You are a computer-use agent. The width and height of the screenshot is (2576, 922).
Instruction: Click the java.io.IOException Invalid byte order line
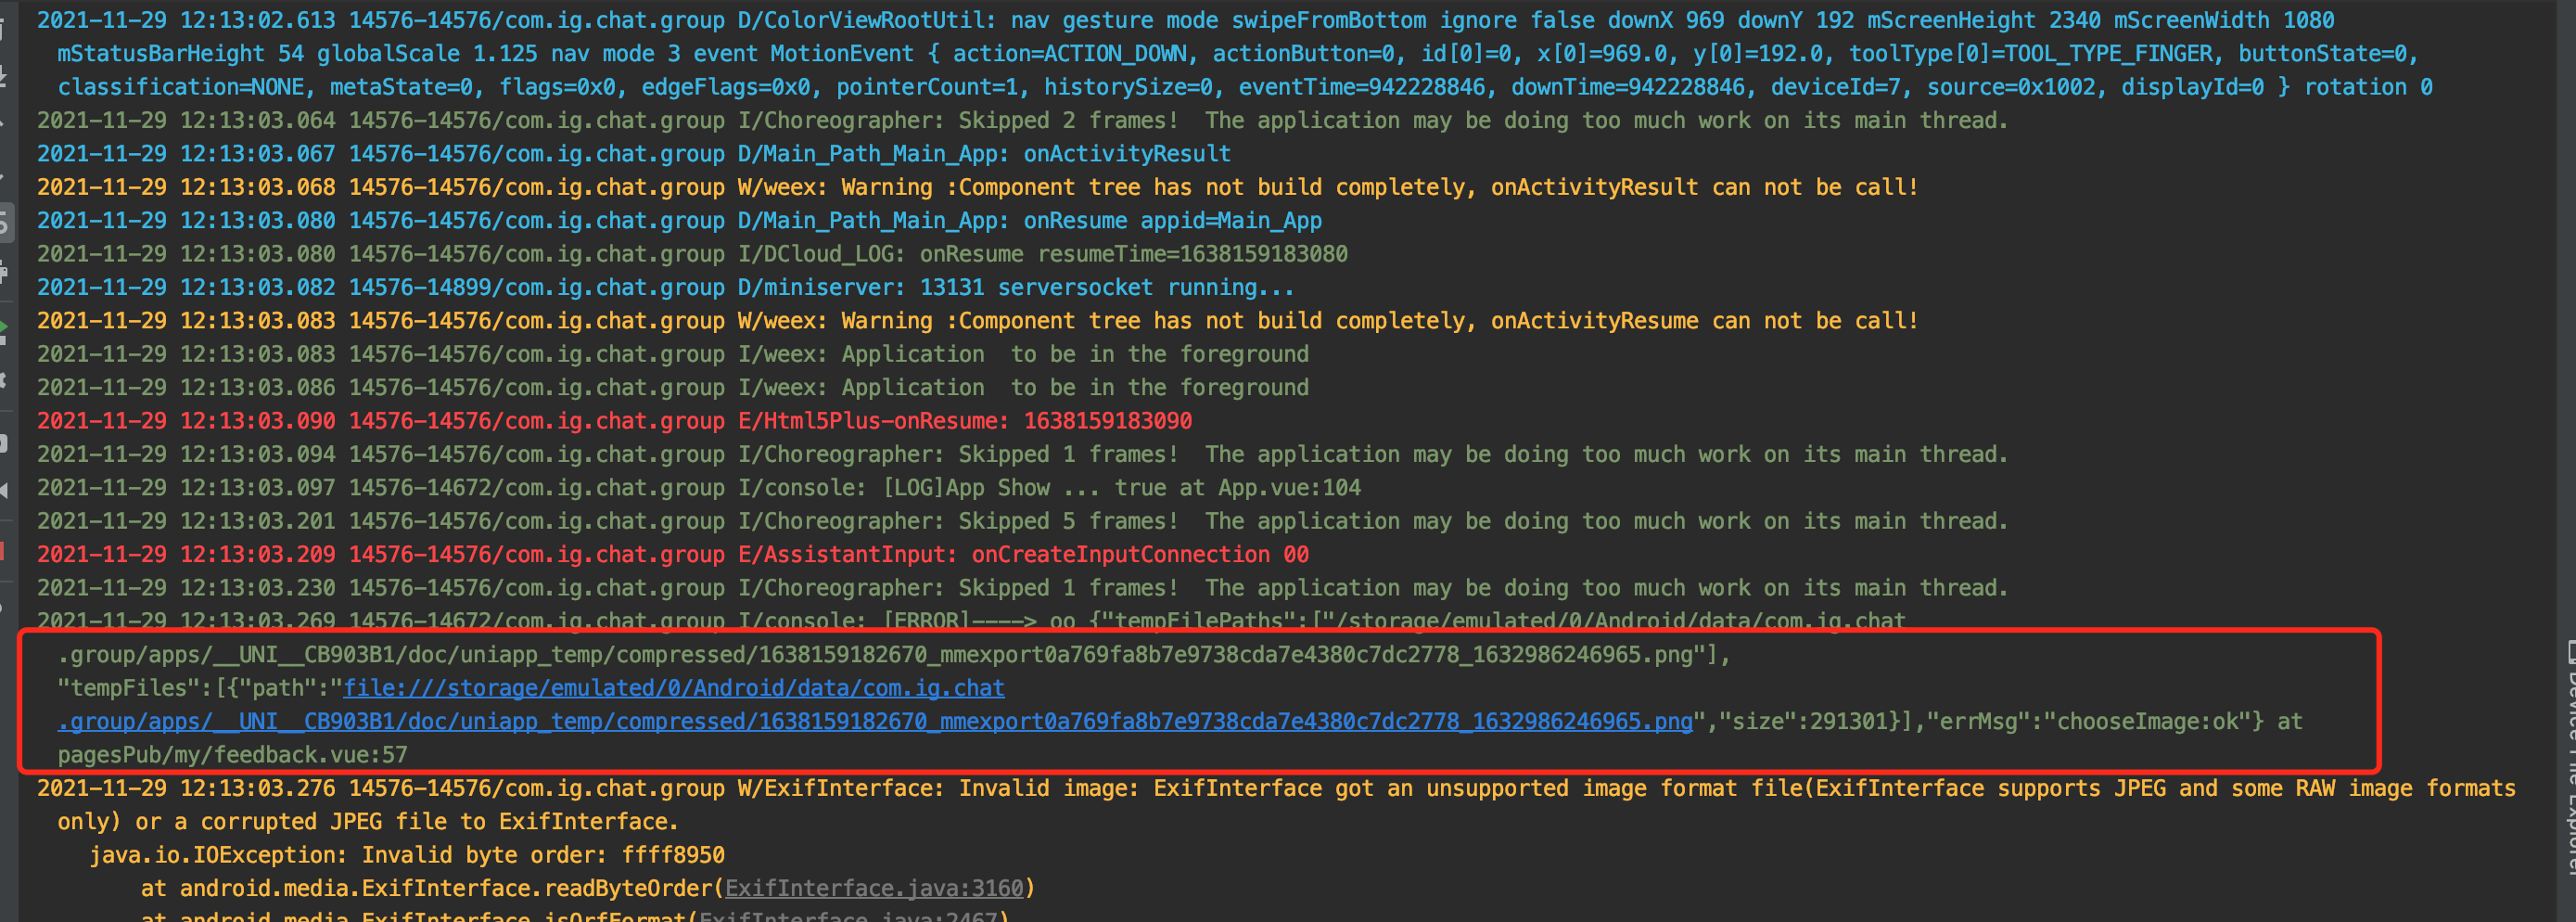point(407,856)
